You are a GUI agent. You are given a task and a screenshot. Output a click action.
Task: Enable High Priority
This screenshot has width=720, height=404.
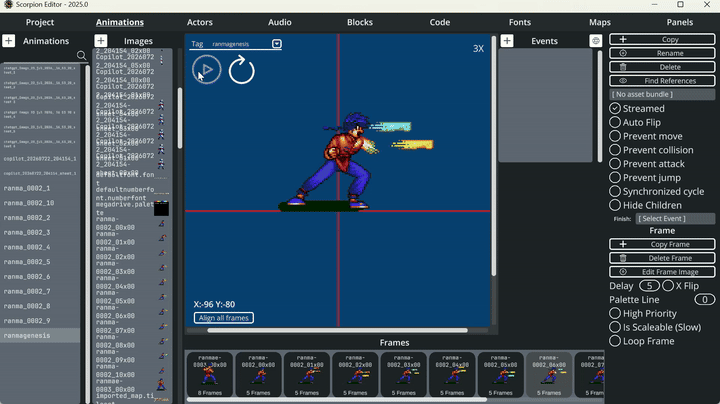tap(615, 313)
